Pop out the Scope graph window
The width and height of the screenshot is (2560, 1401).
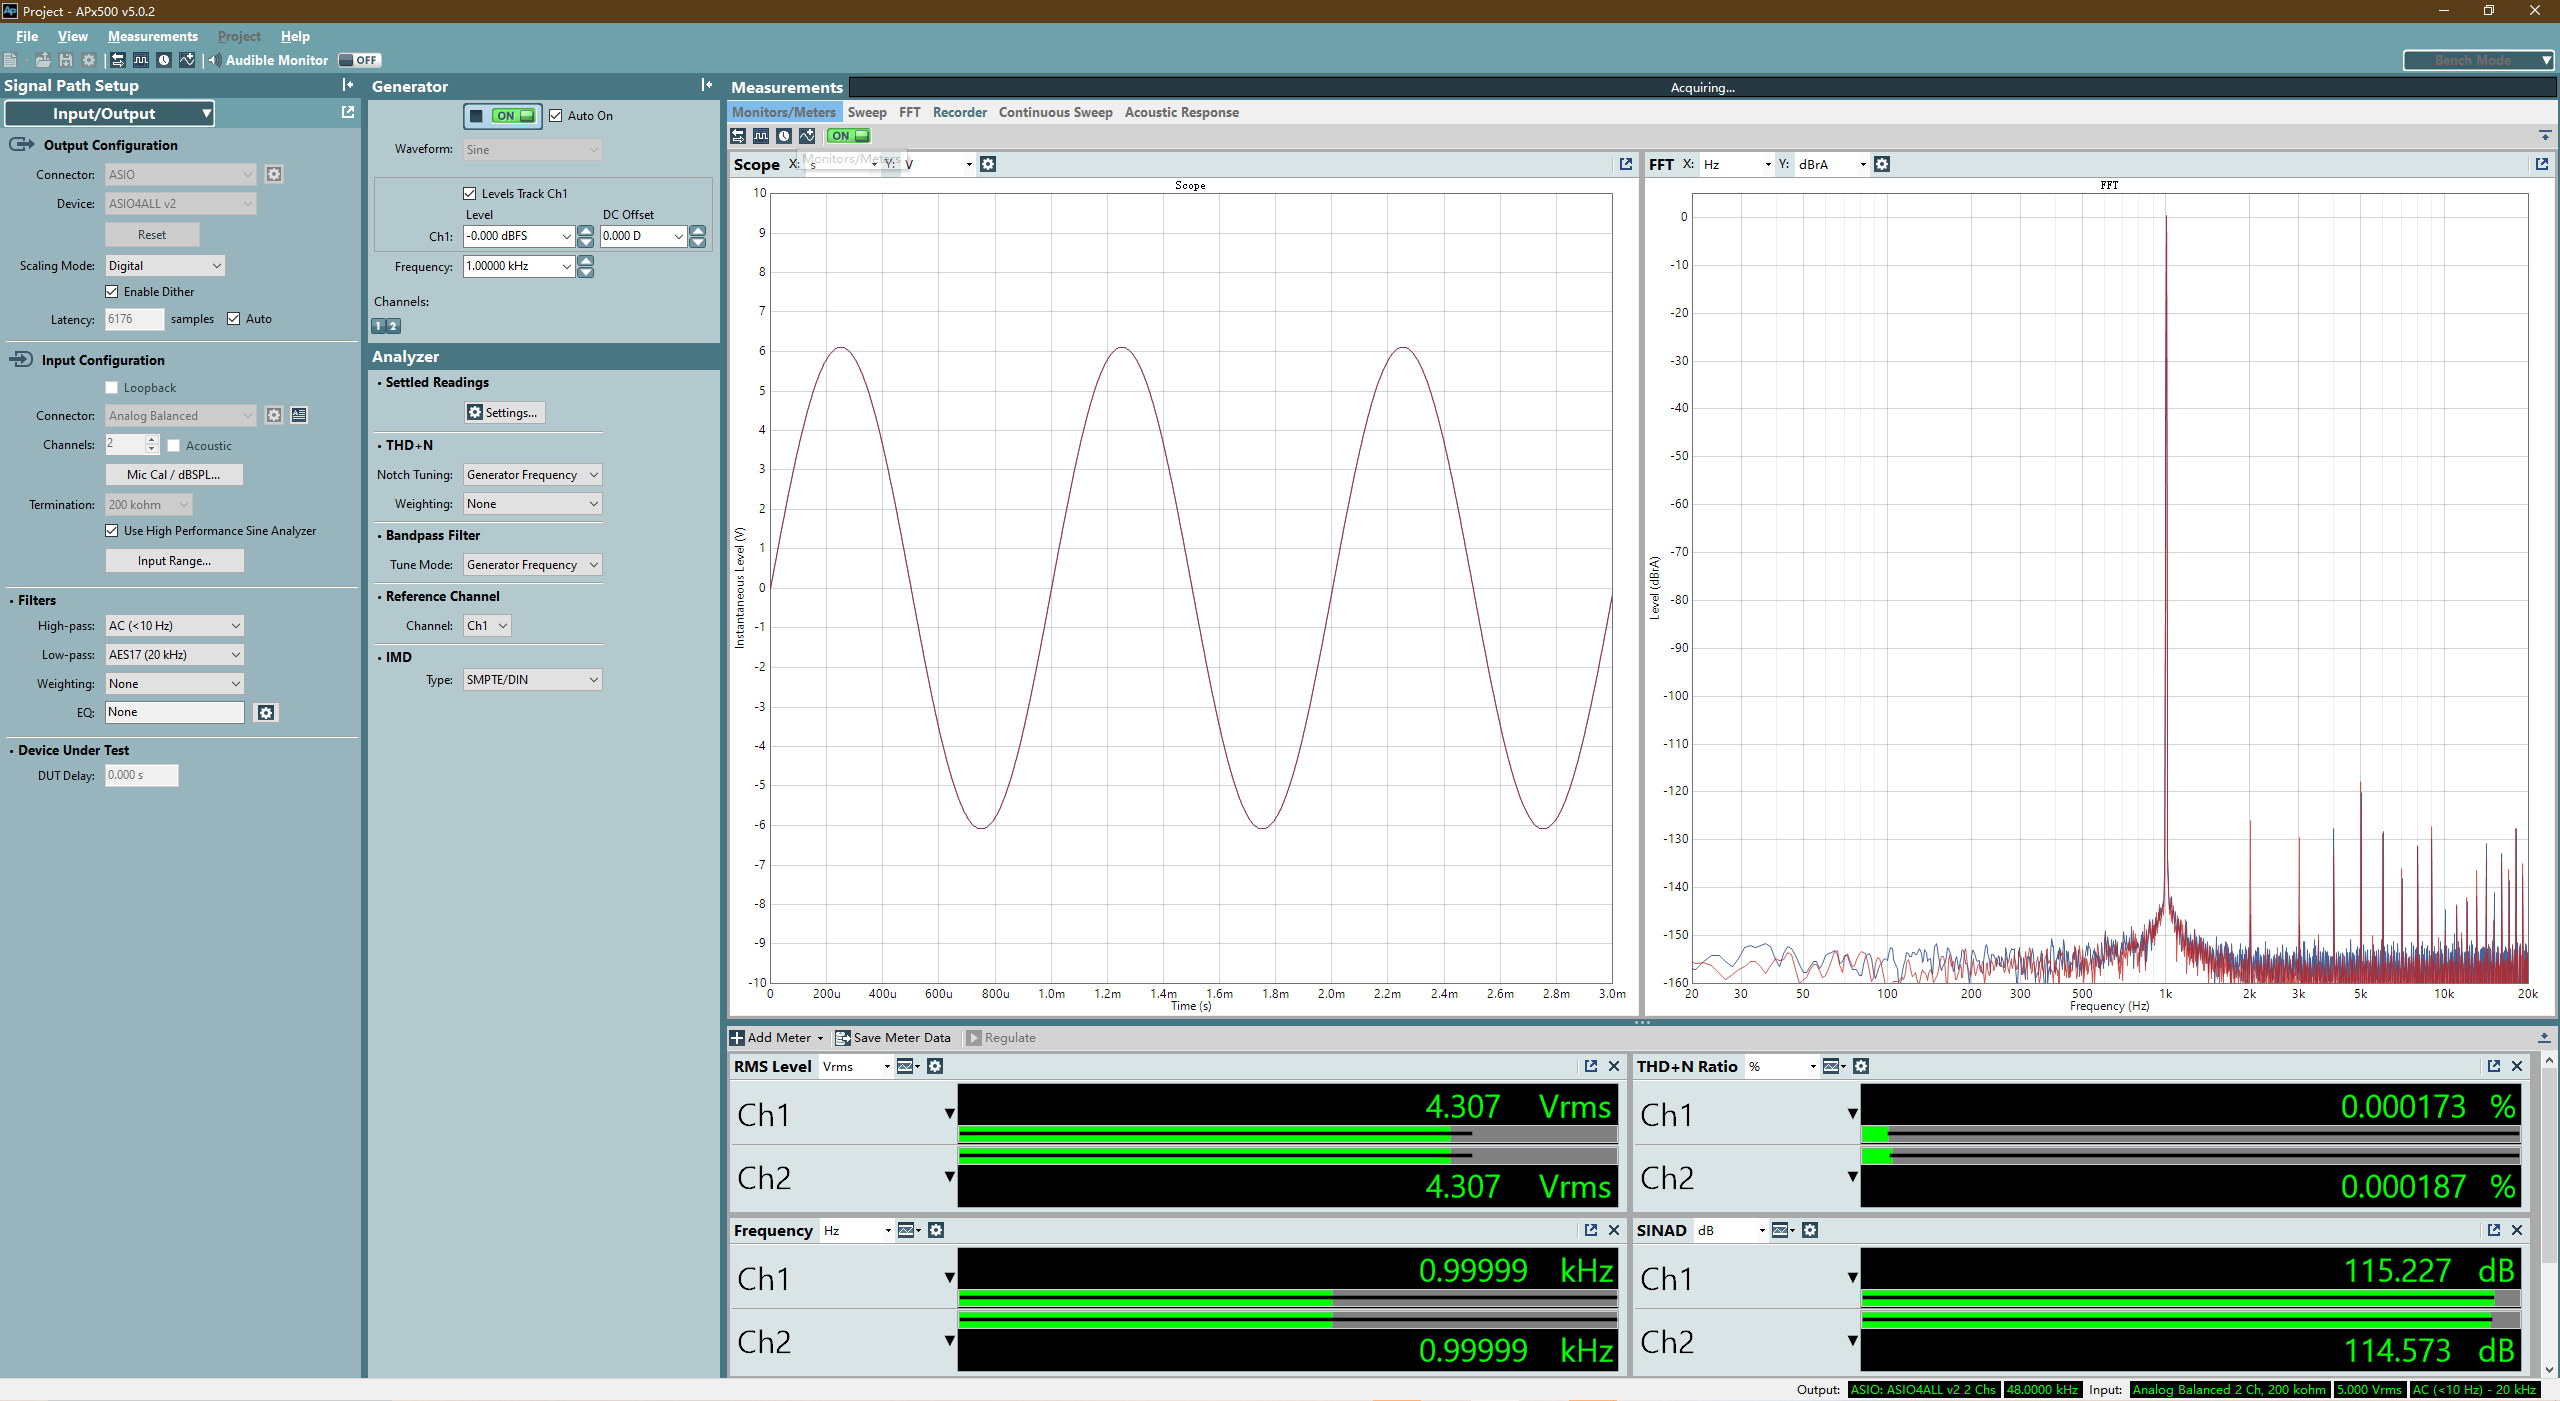point(1625,164)
